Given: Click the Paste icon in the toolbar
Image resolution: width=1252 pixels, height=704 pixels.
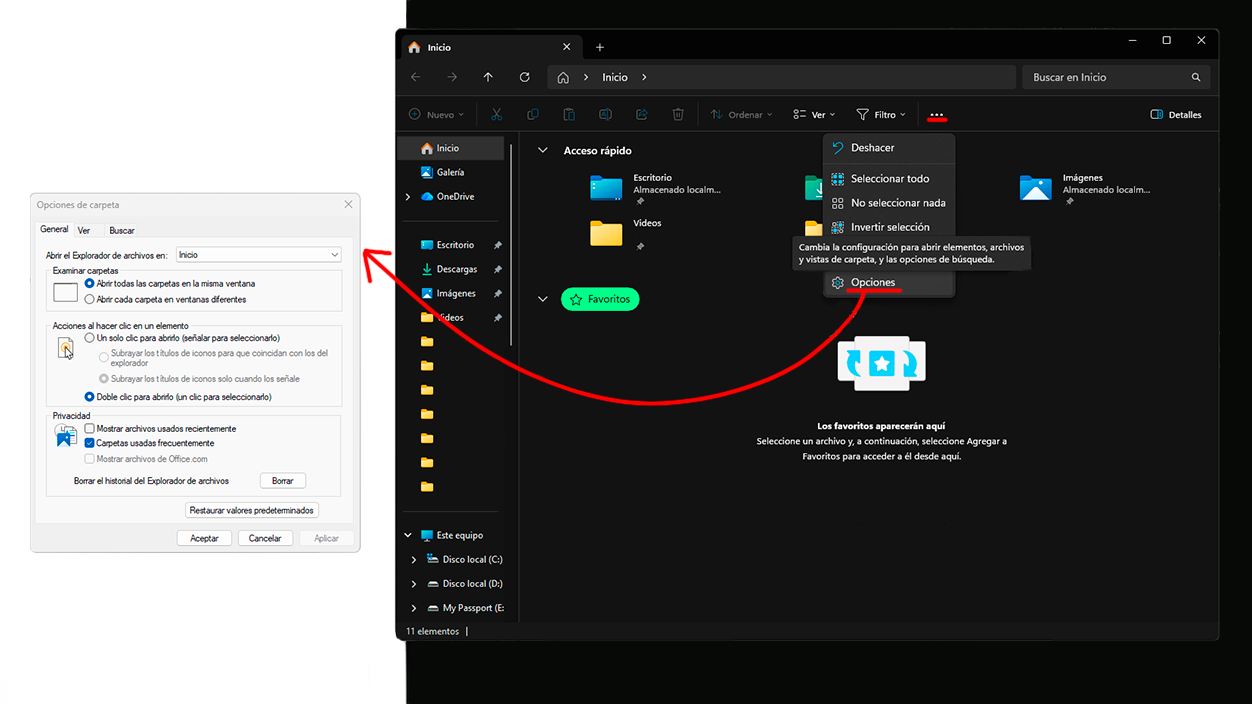Looking at the screenshot, I should coord(569,114).
